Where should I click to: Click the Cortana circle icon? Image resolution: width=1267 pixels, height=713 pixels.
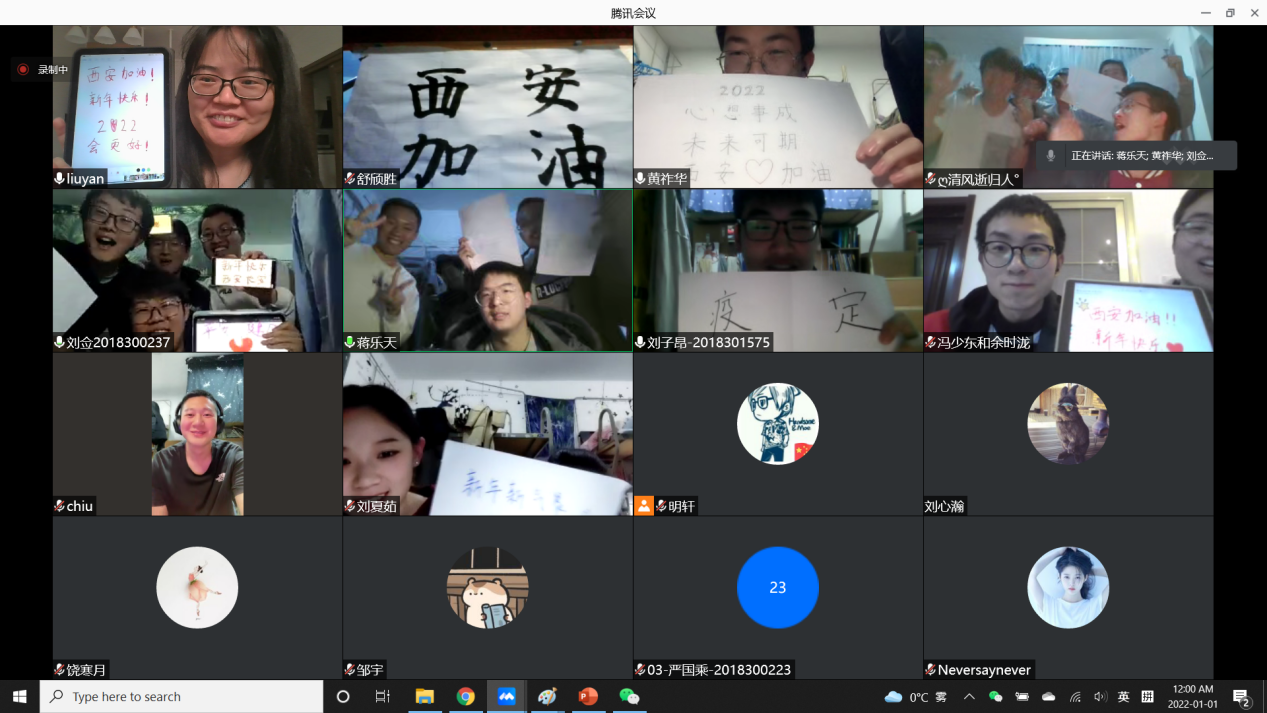click(343, 696)
